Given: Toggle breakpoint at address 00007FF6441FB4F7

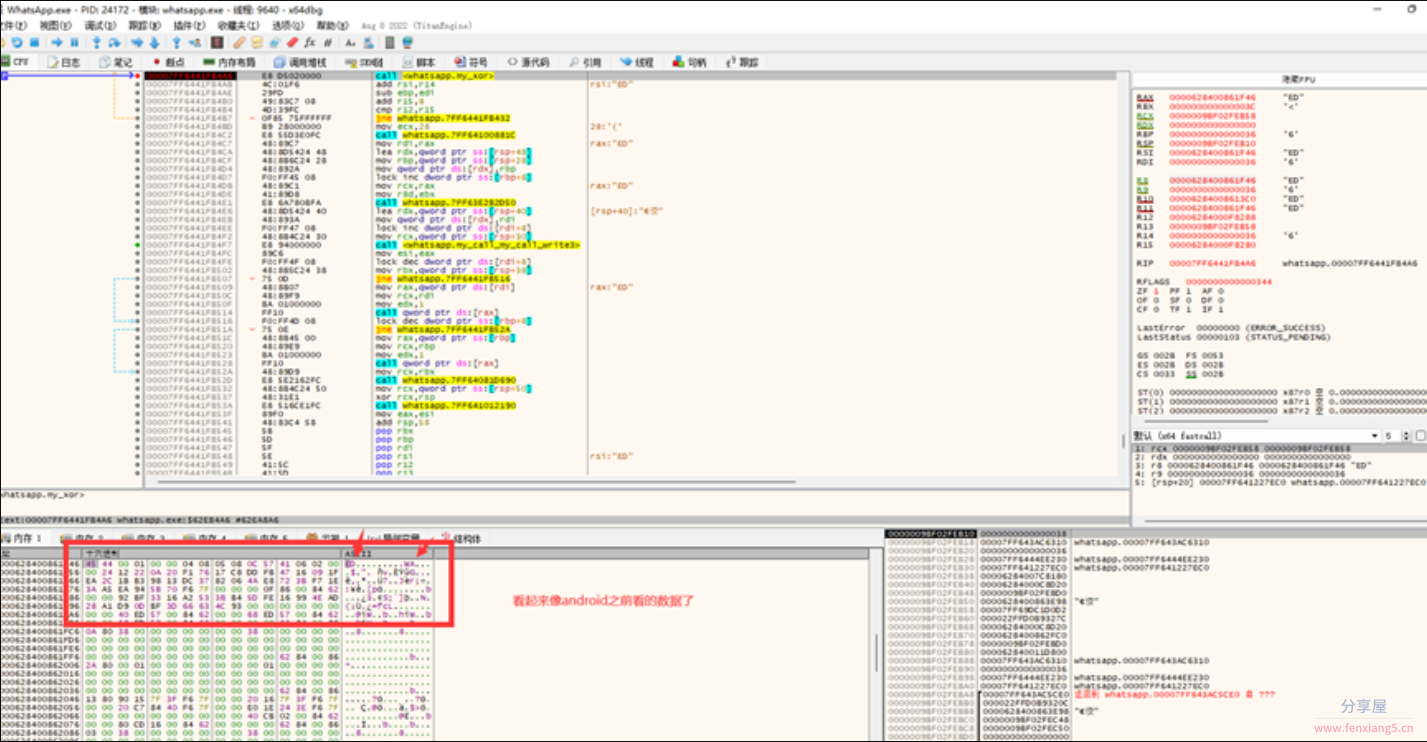Looking at the screenshot, I should coord(138,244).
